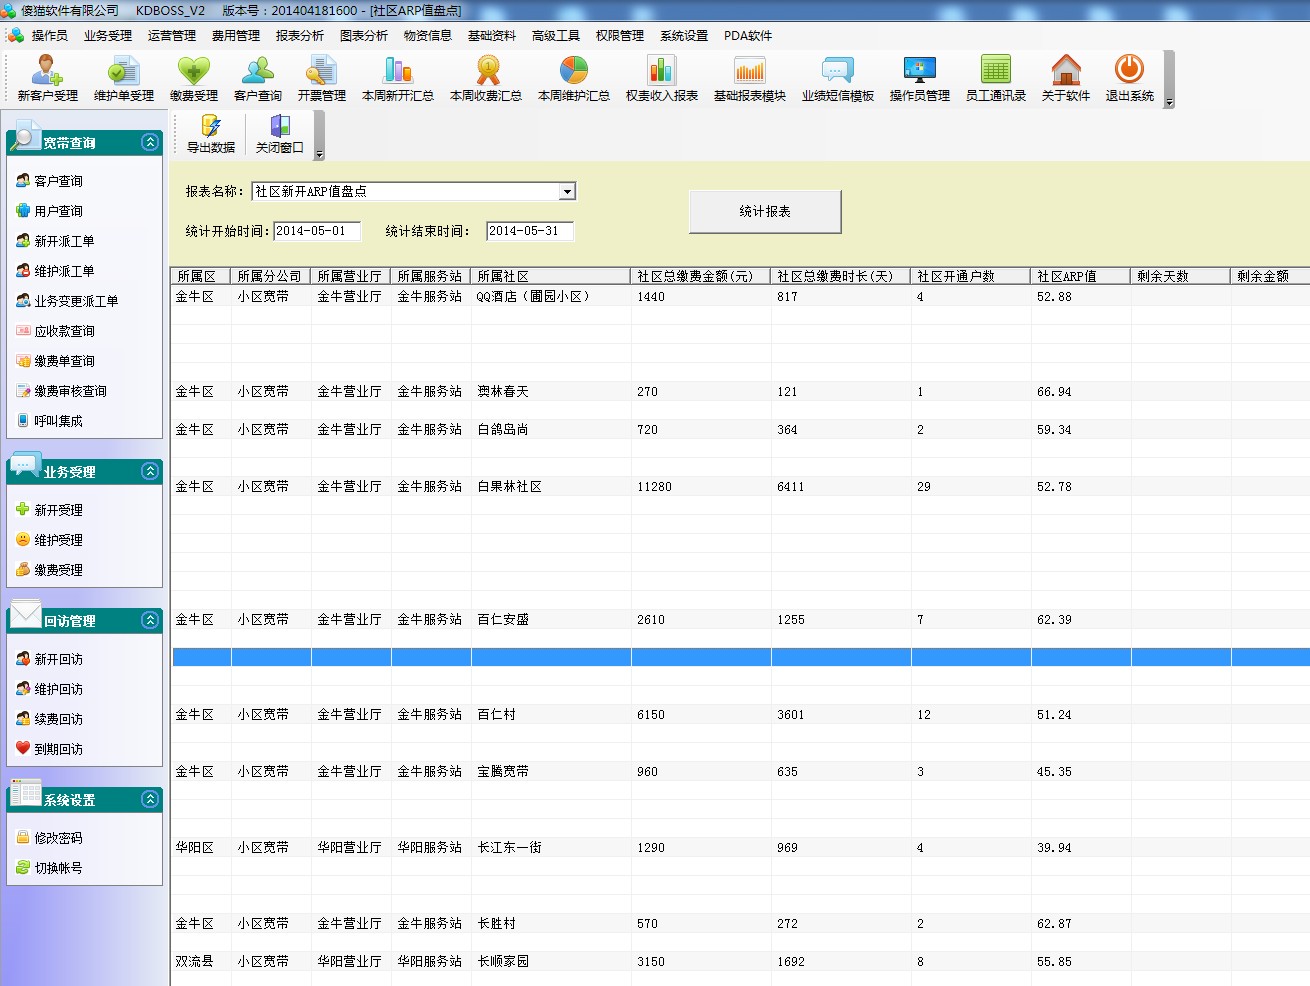The width and height of the screenshot is (1310, 986).
Task: Expand sub-toolbar overflow arrow beside 关闭窗口
Action: pyautogui.click(x=319, y=155)
